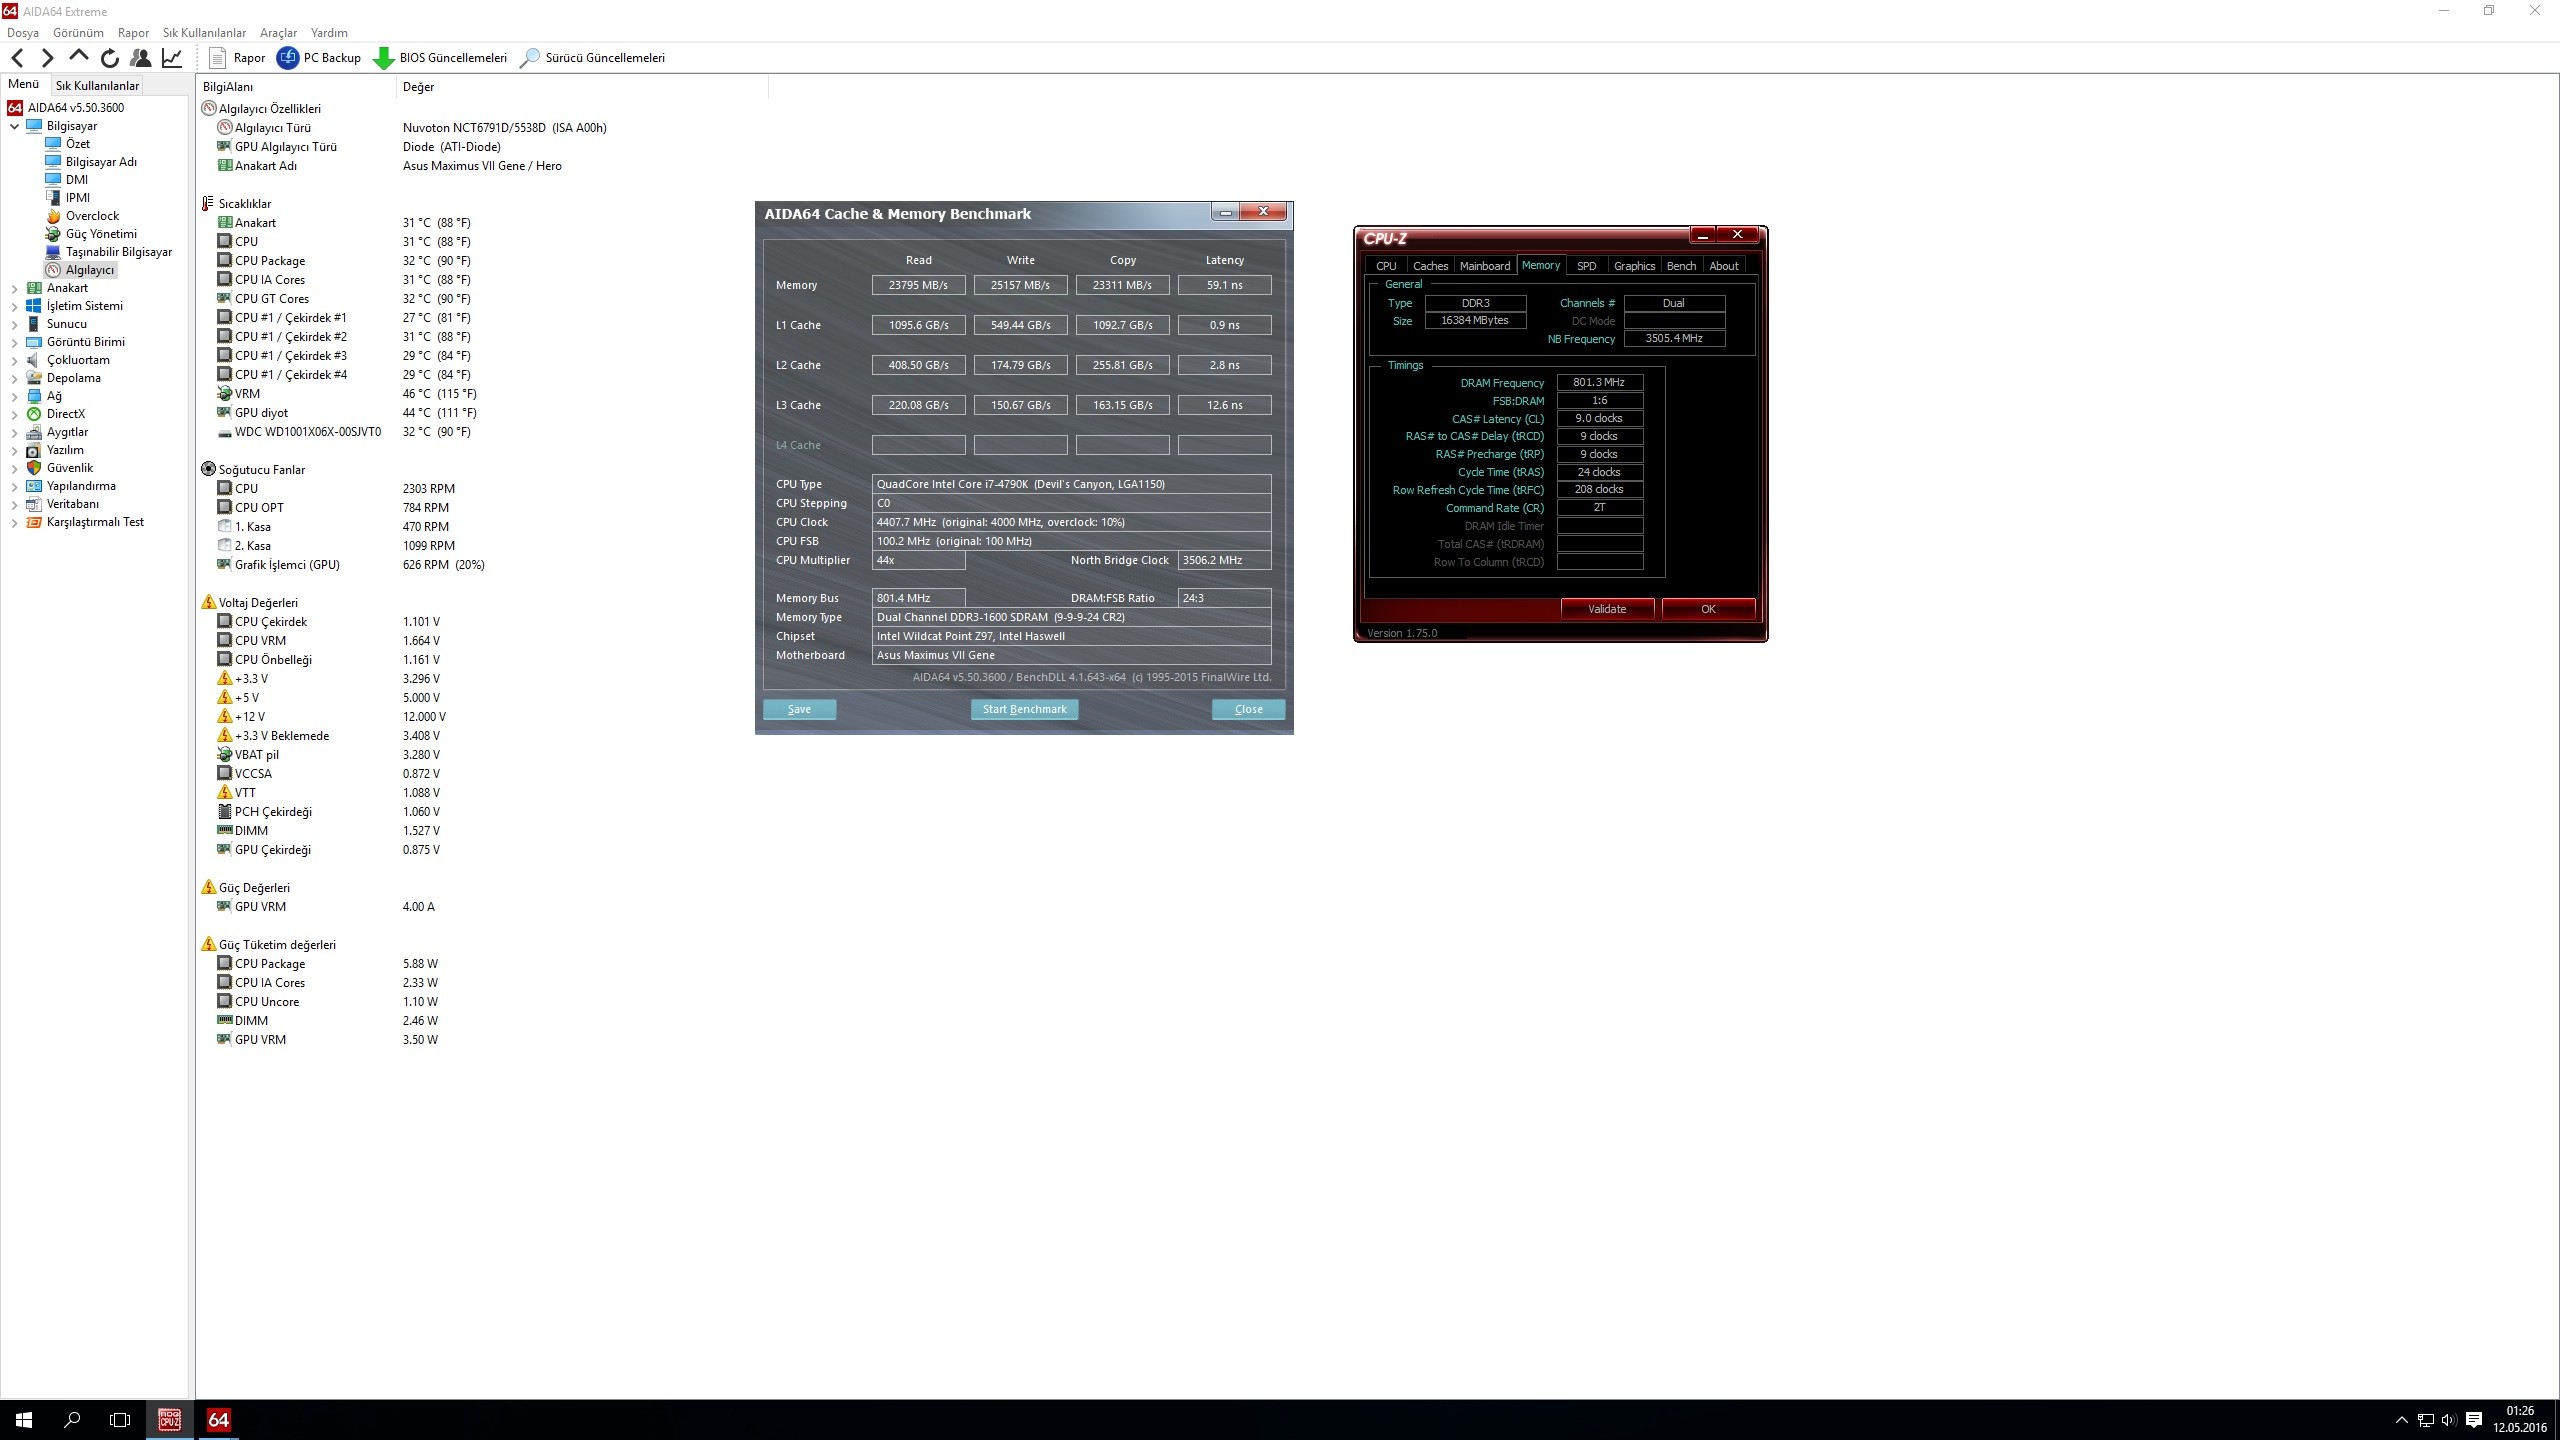Open the Dosya menu
The height and width of the screenshot is (1440, 2560).
[x=23, y=33]
